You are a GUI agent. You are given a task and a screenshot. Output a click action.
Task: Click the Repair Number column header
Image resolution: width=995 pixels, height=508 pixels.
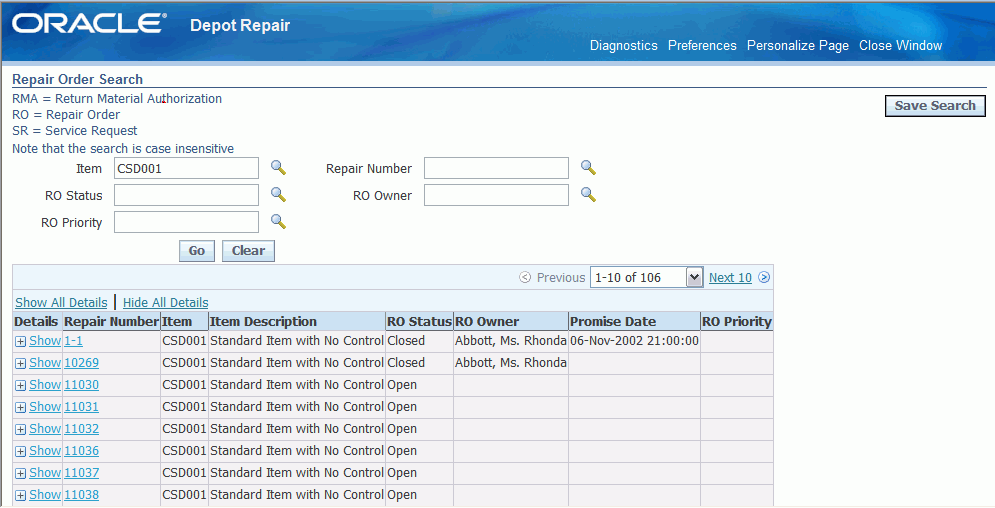[111, 322]
